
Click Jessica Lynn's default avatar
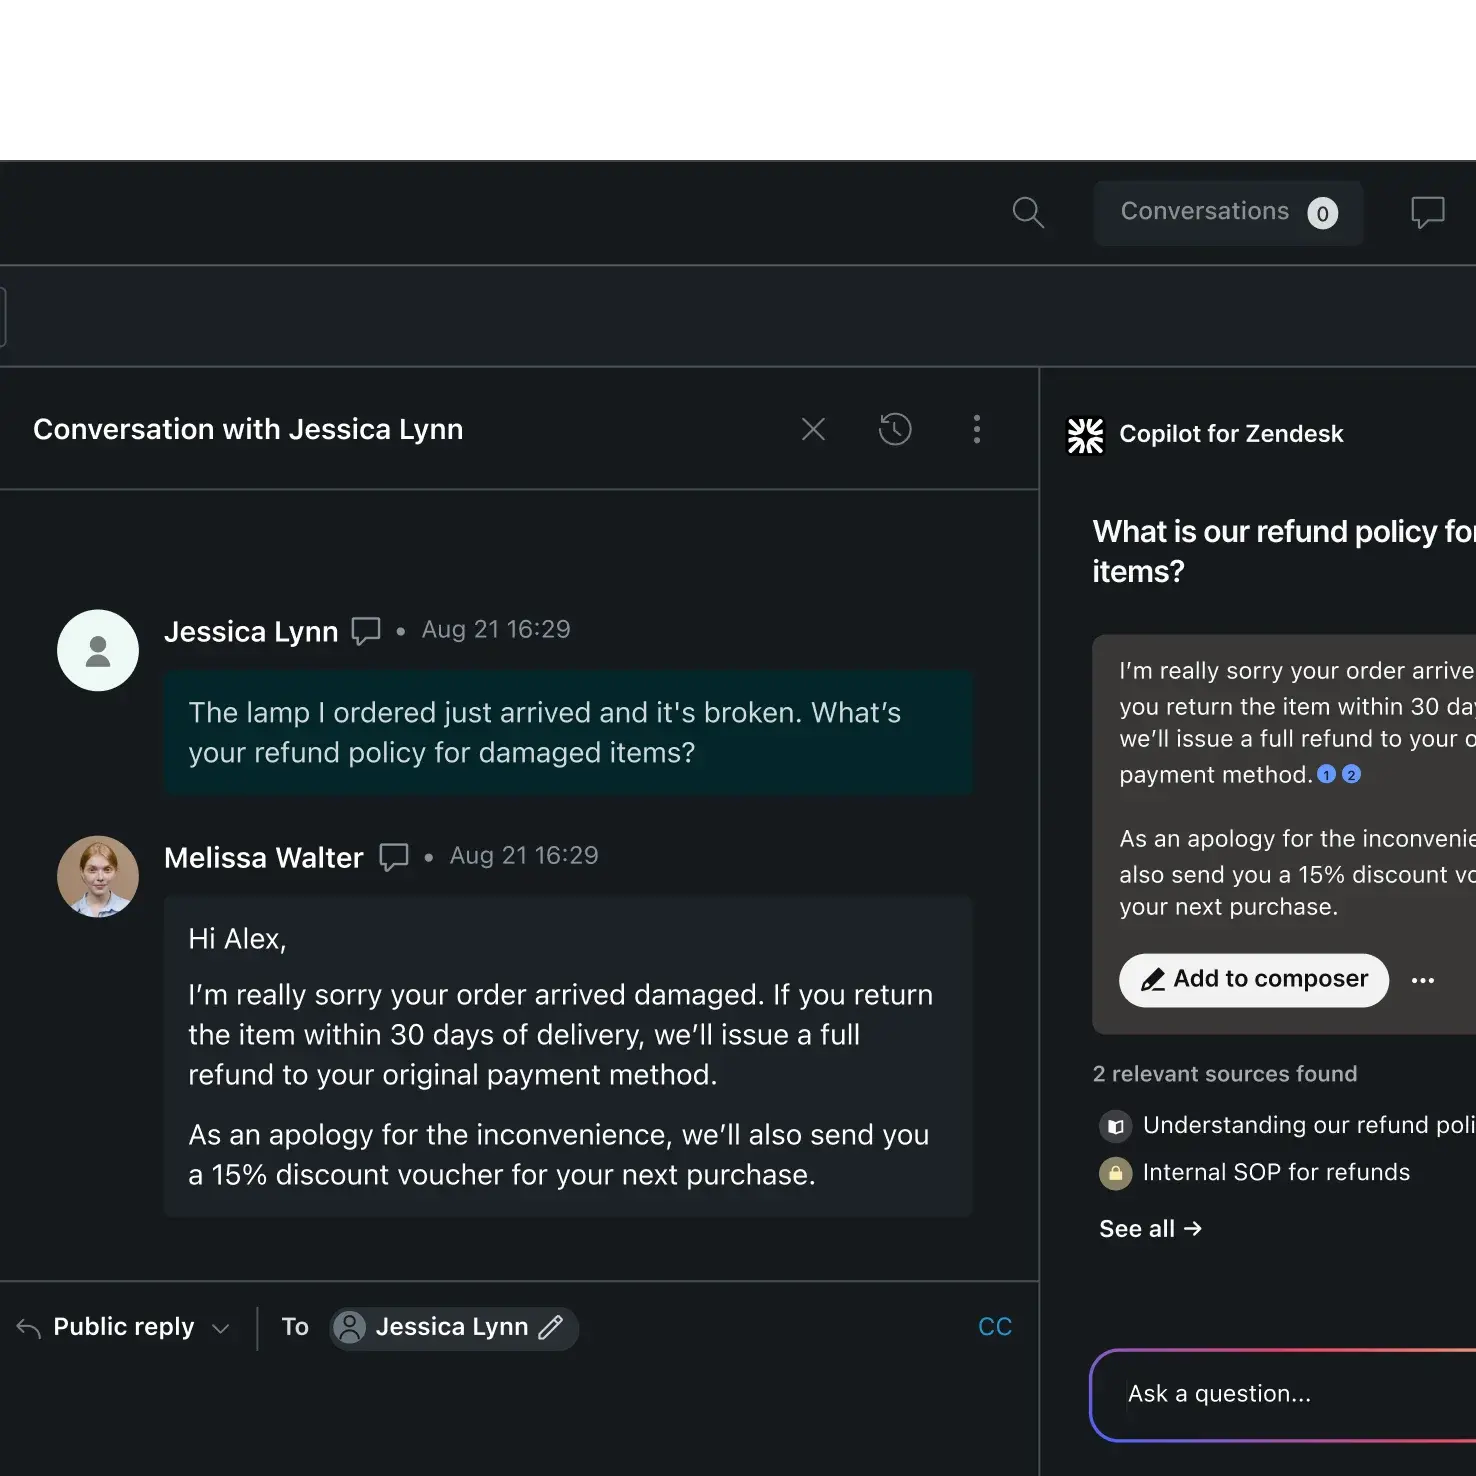click(98, 651)
